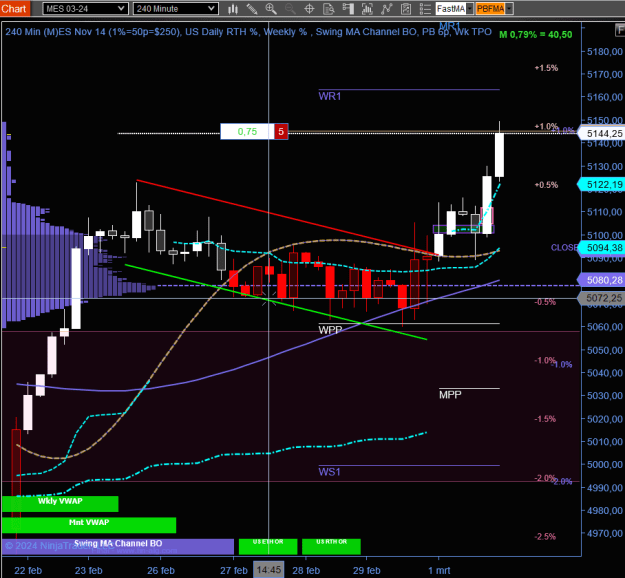The width and height of the screenshot is (625, 578).
Task: Toggle the Swing MA Channel BO button
Action: tap(118, 547)
